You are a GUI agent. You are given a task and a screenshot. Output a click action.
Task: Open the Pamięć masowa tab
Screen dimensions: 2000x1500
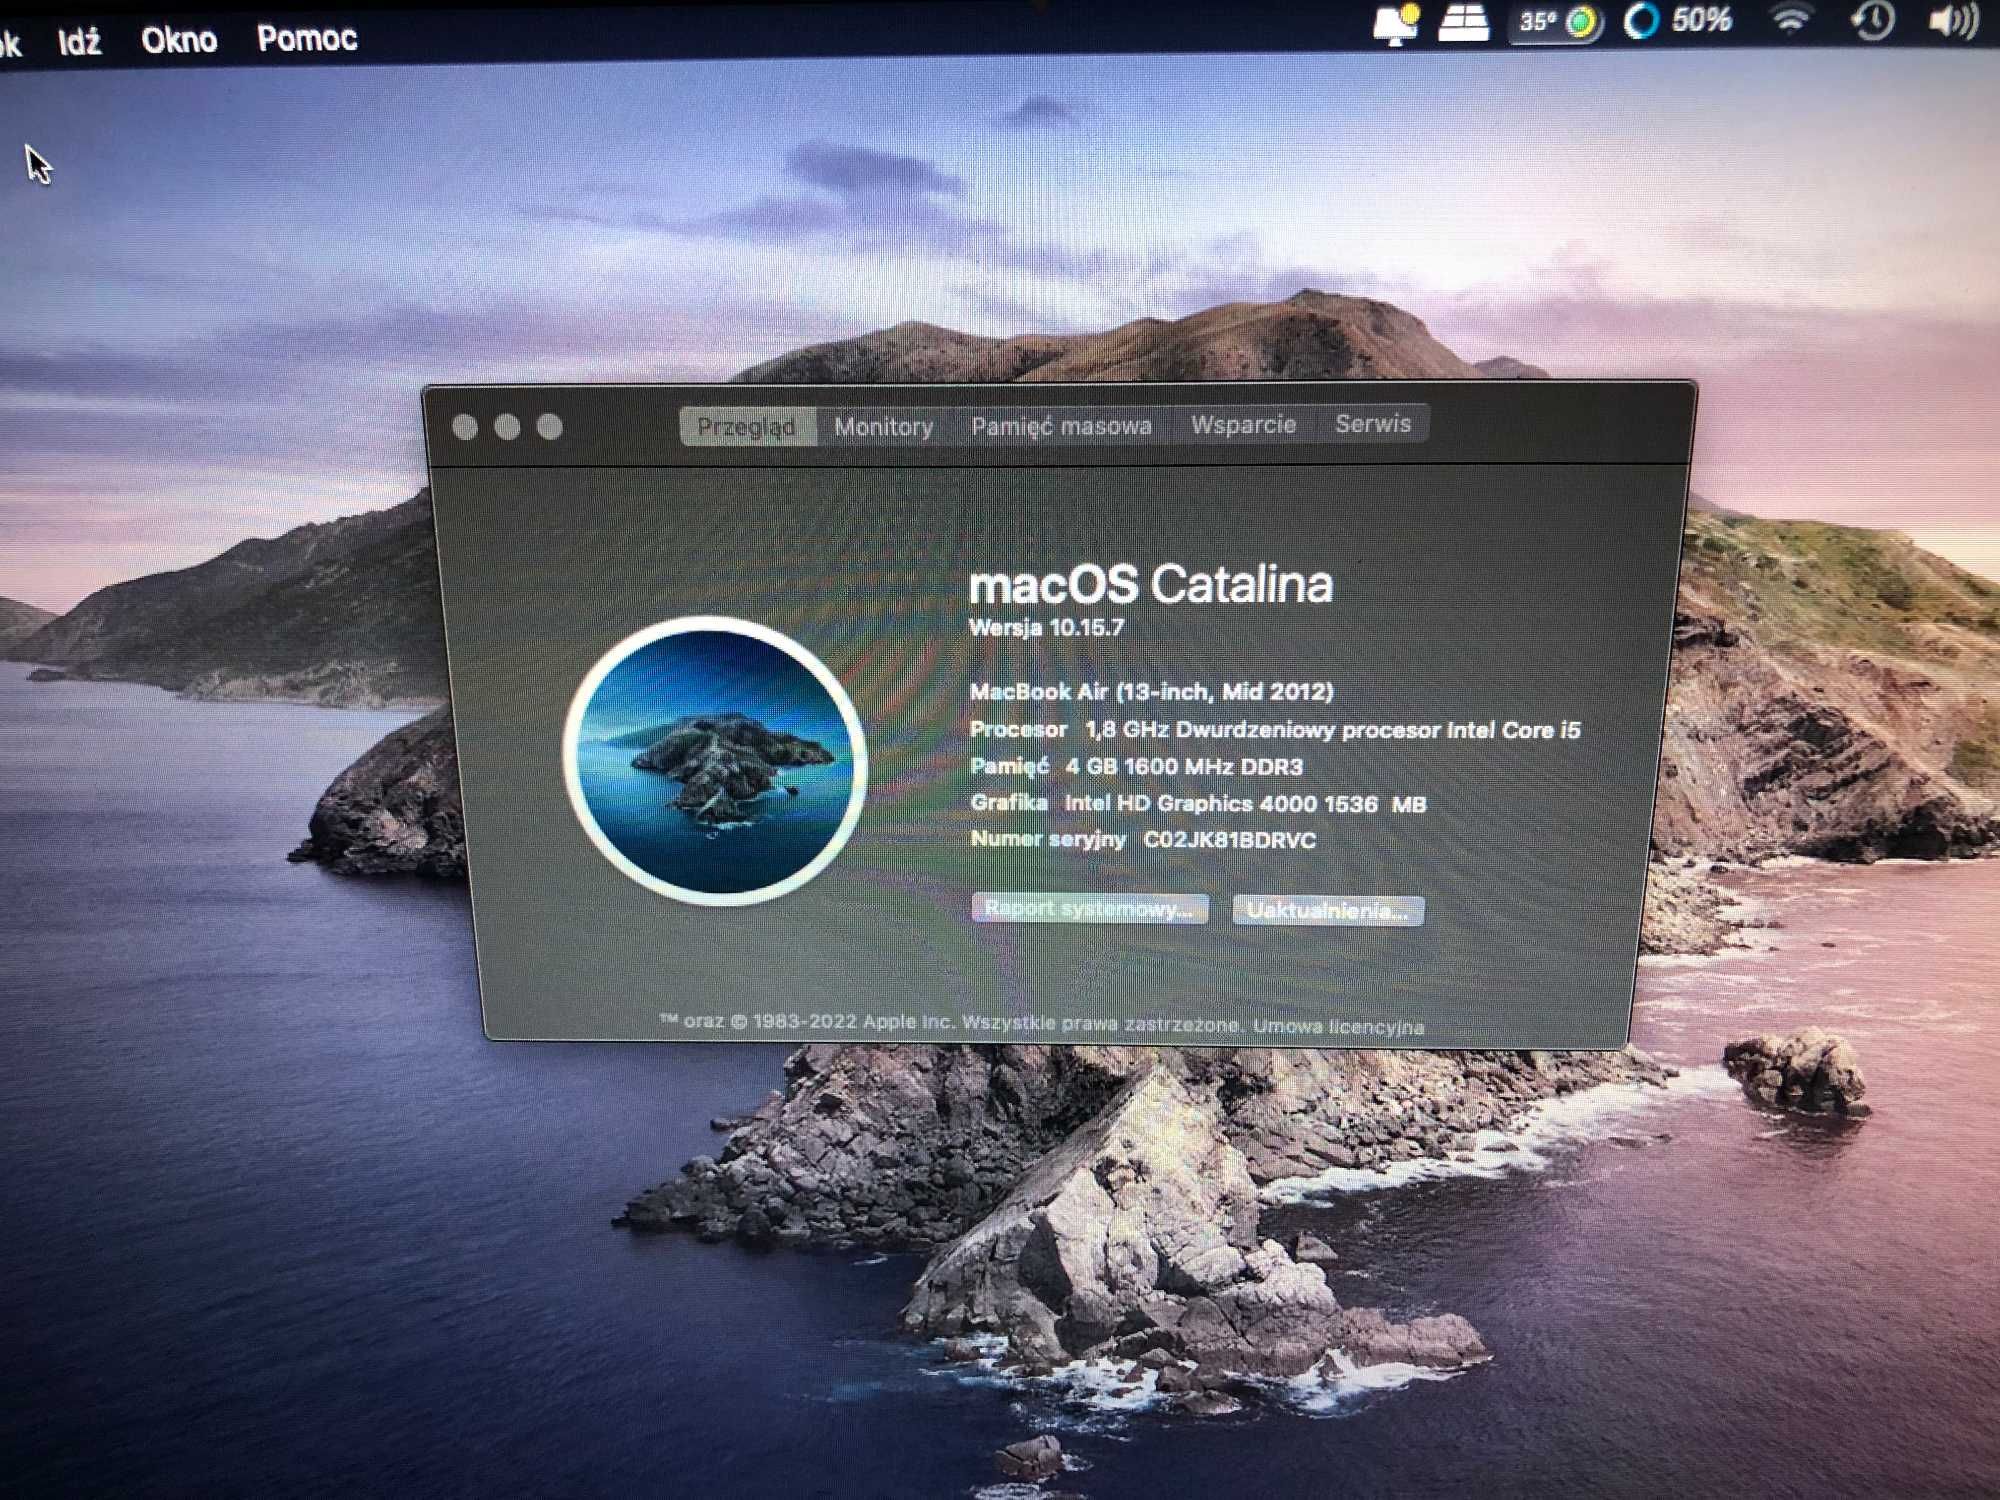click(1061, 426)
